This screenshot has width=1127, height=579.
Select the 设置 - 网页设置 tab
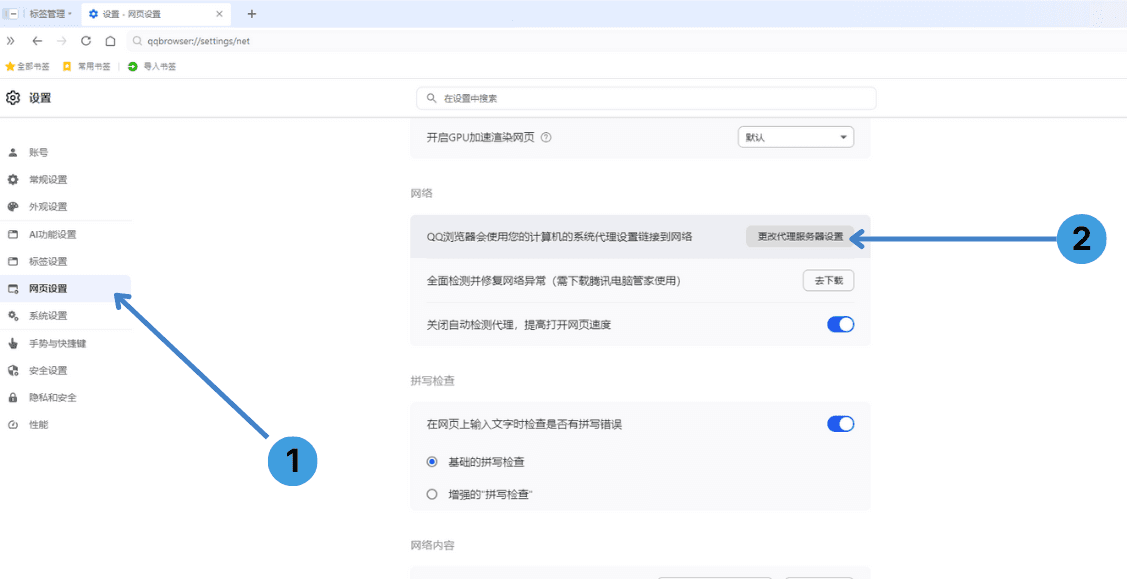tap(155, 14)
